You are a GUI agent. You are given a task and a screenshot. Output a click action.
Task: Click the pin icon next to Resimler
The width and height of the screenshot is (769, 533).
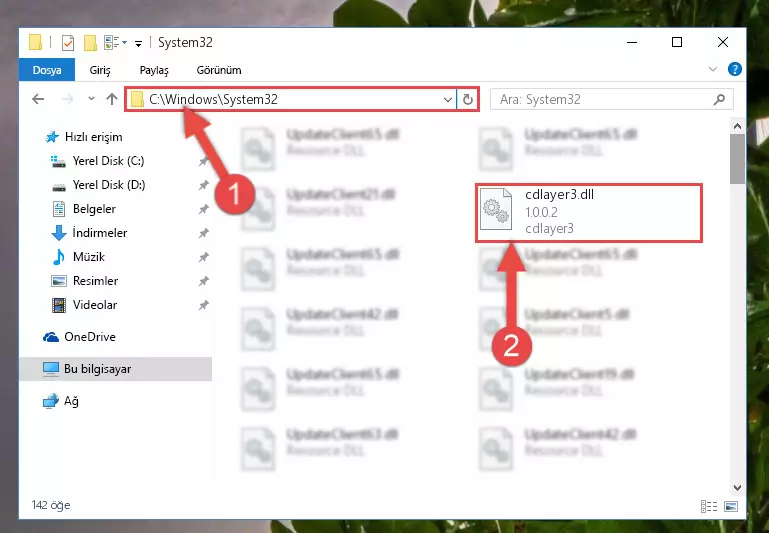pos(203,281)
